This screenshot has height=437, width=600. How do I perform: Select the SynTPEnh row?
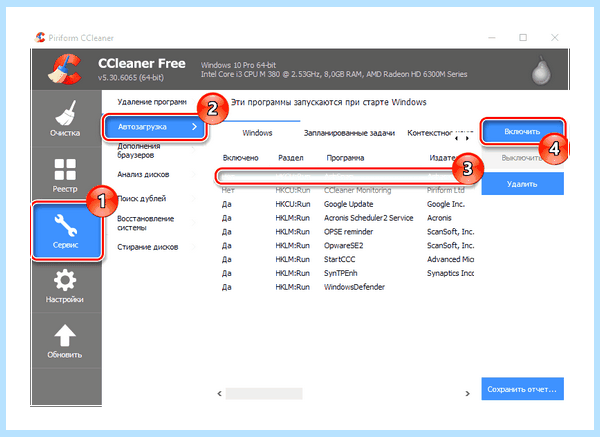point(347,273)
